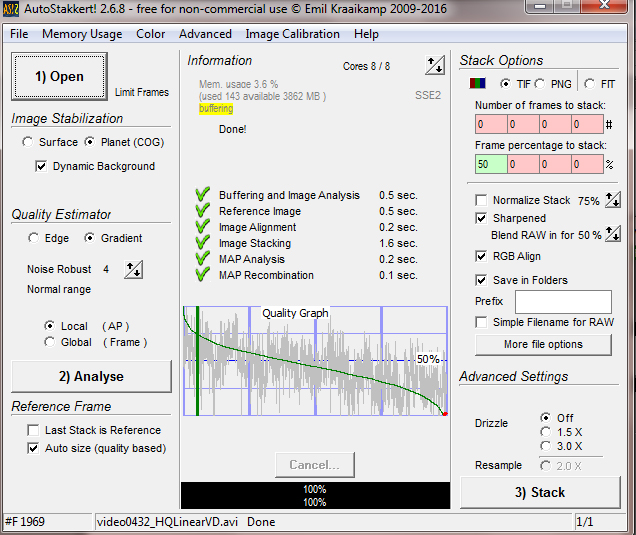Change Normalize Stack 75% with arrow icon
This screenshot has height=535, width=636.
tap(613, 200)
